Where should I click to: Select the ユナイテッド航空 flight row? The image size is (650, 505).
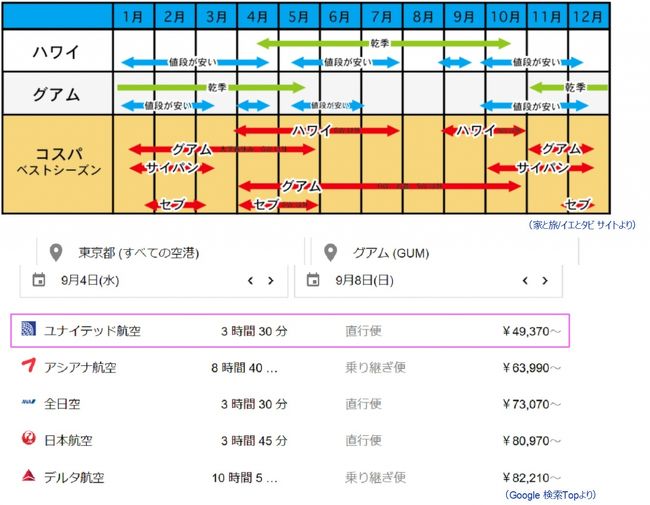(x=290, y=330)
